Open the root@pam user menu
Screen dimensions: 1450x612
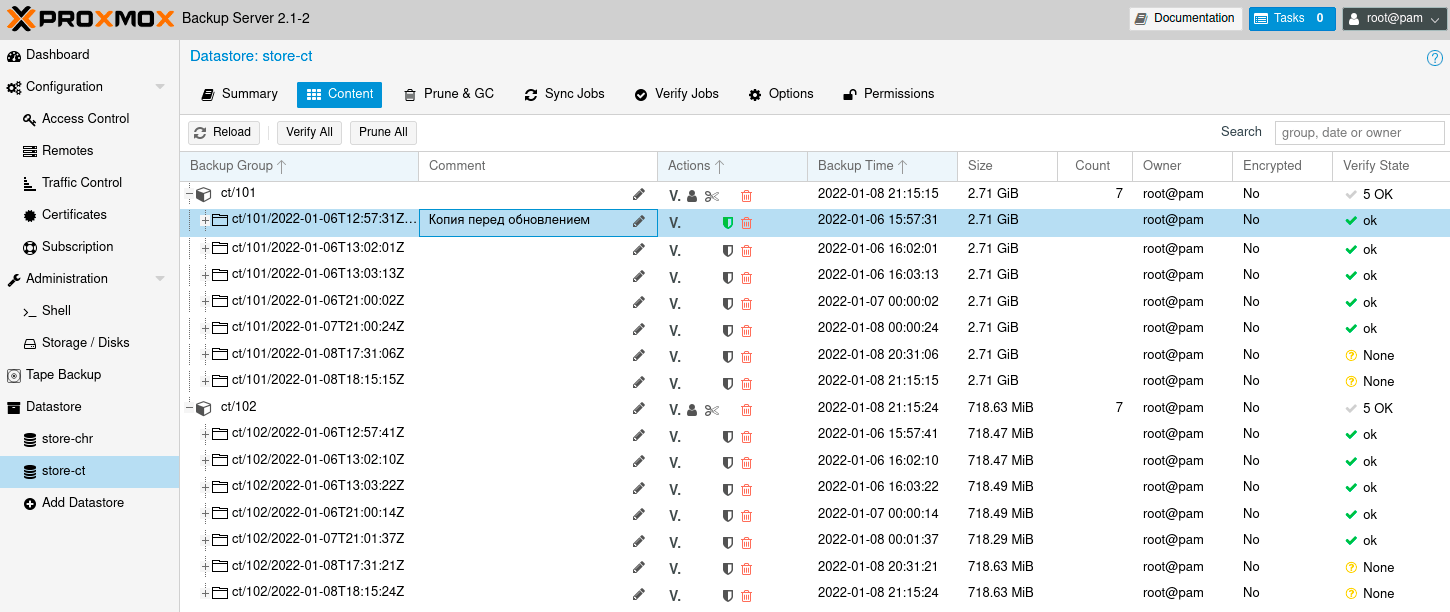click(x=1395, y=18)
